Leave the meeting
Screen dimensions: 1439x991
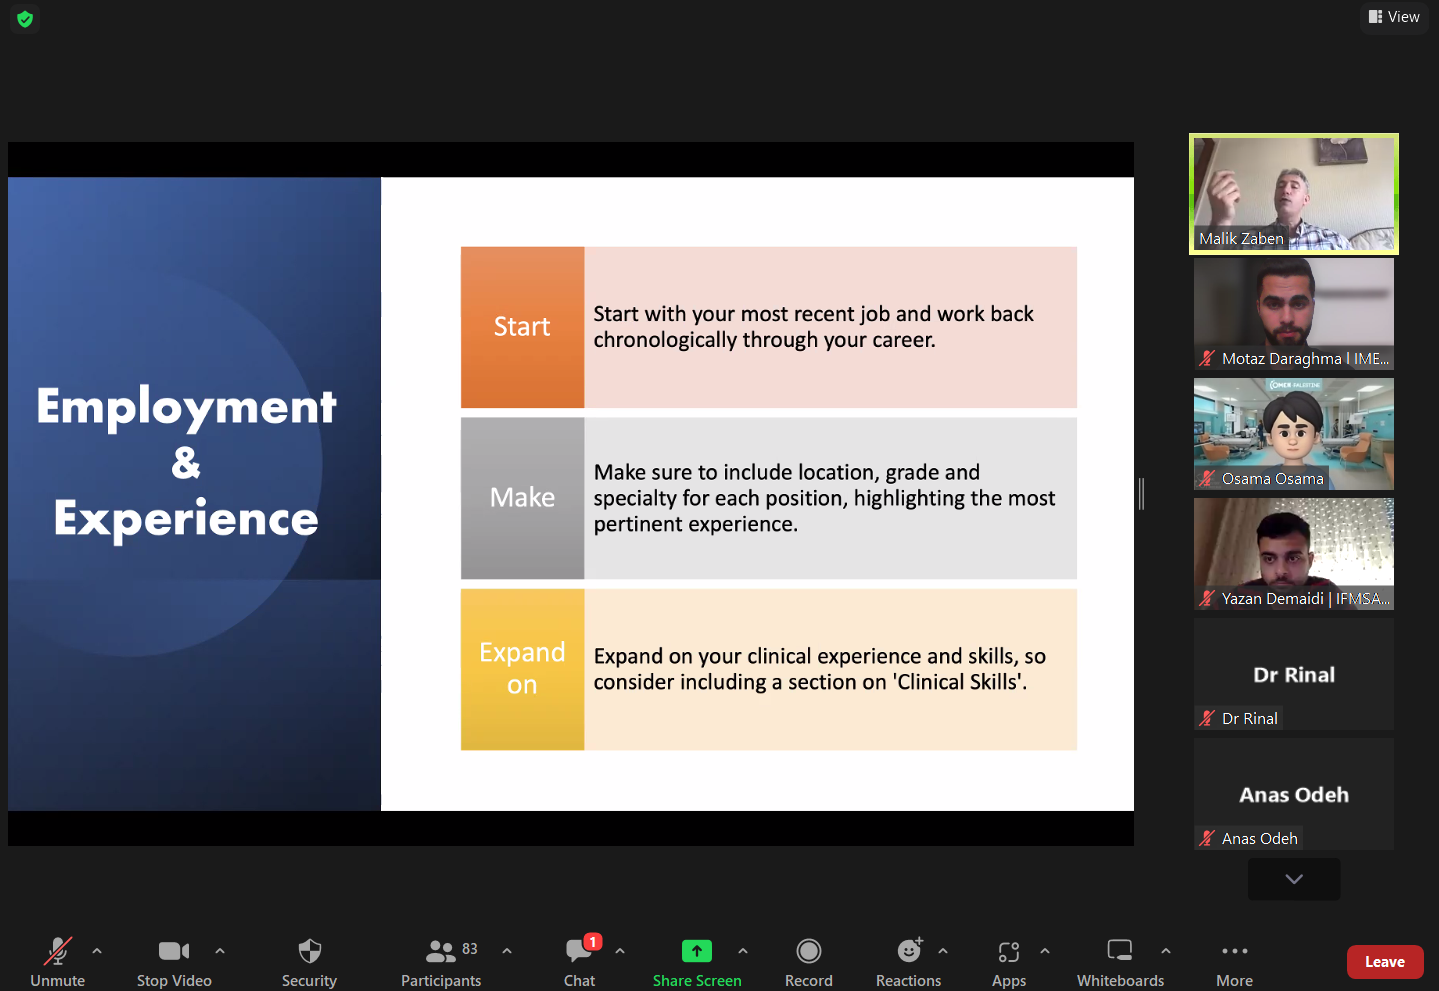1385,962
